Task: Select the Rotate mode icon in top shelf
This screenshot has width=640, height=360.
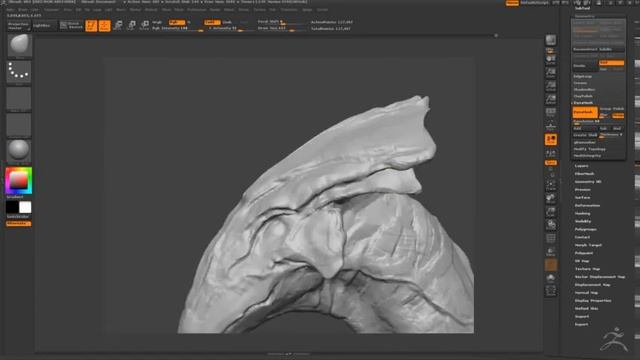Action: pos(144,25)
